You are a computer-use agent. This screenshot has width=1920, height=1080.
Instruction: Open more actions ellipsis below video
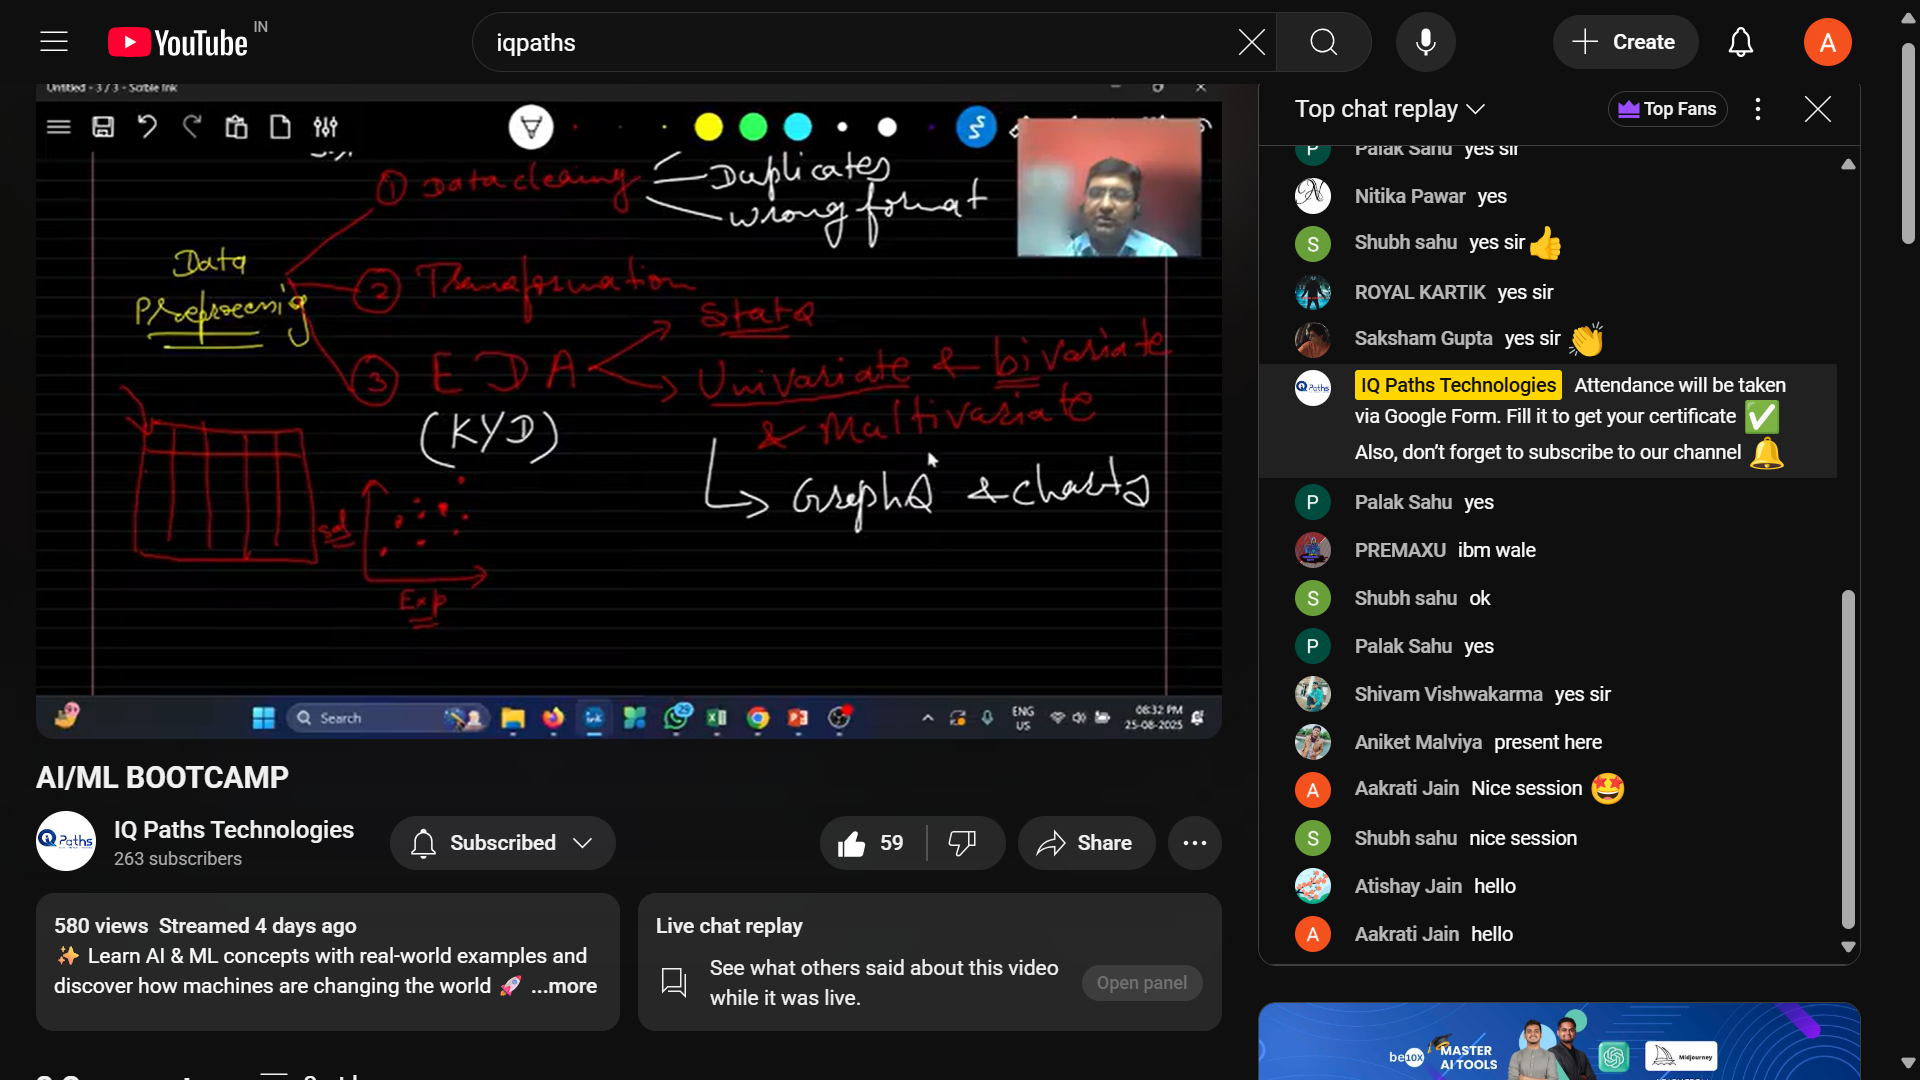click(1194, 843)
